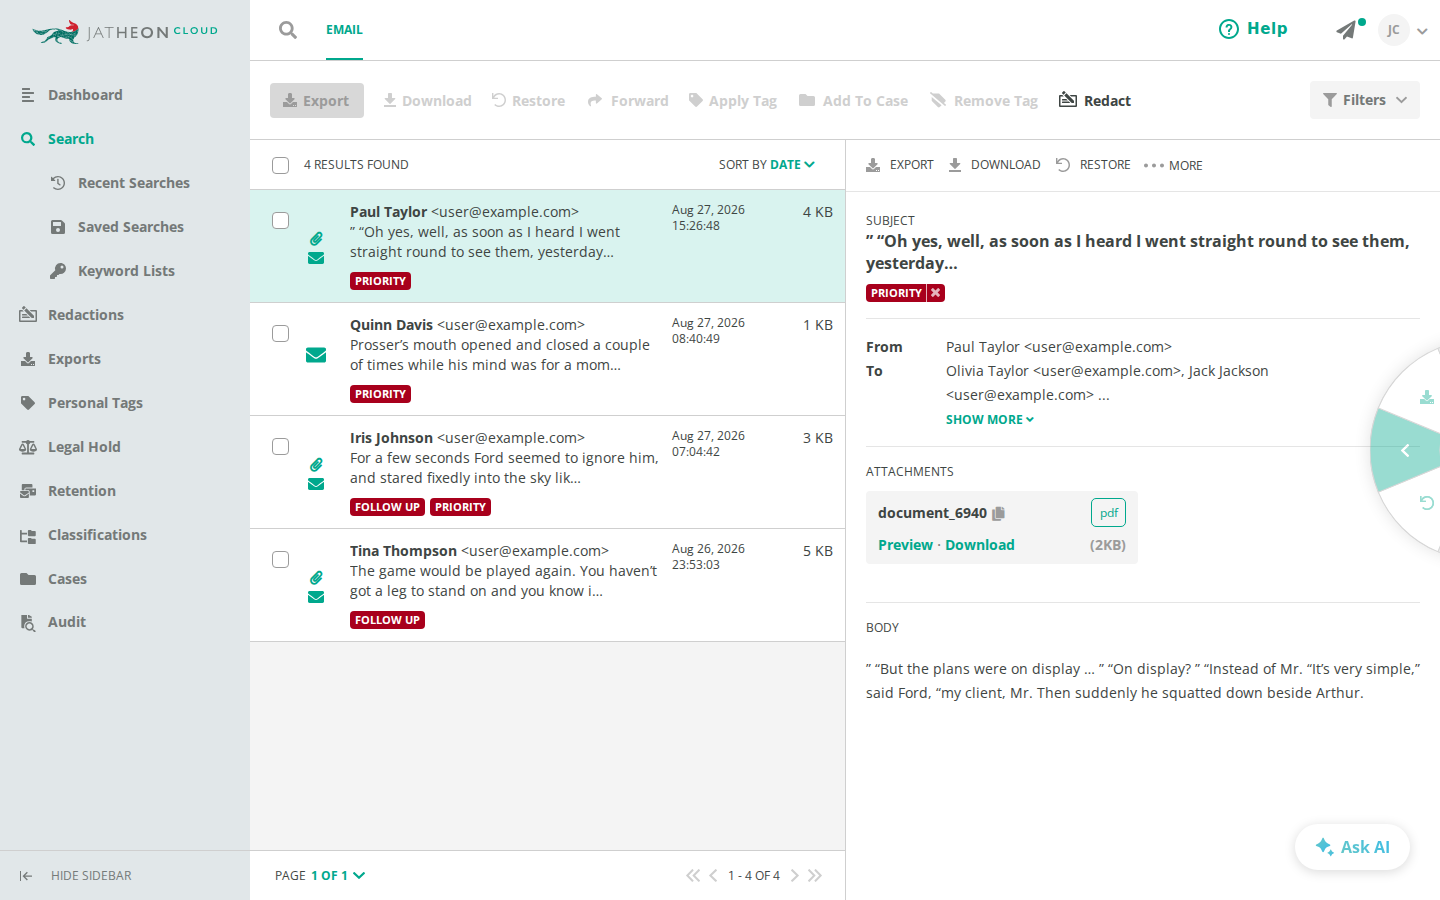Select the Quinn Davis email checkbox
The image size is (1440, 900).
(x=281, y=334)
